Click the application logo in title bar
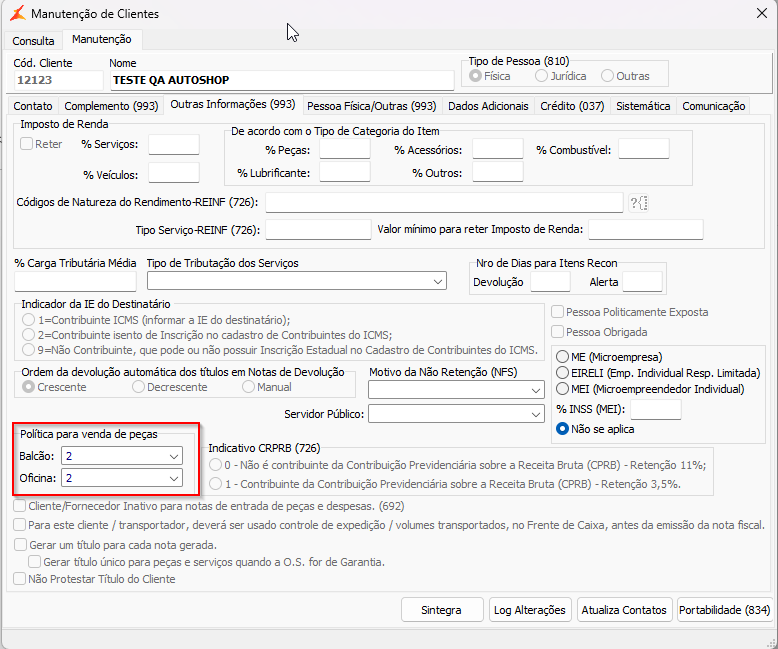Screen dimensions: 778x649 click(x=17, y=13)
